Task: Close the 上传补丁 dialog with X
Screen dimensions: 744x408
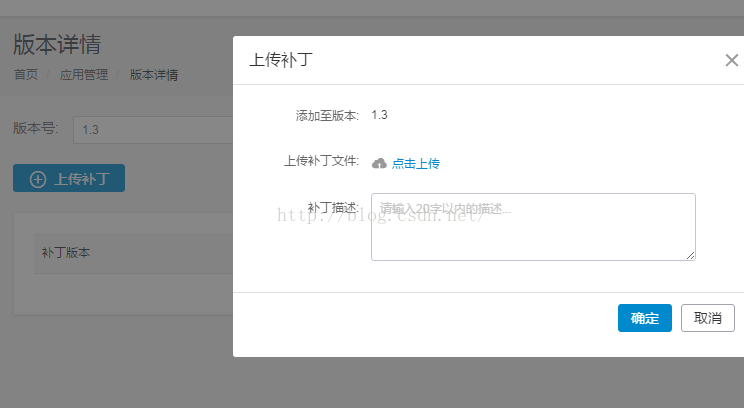Action: tap(732, 60)
